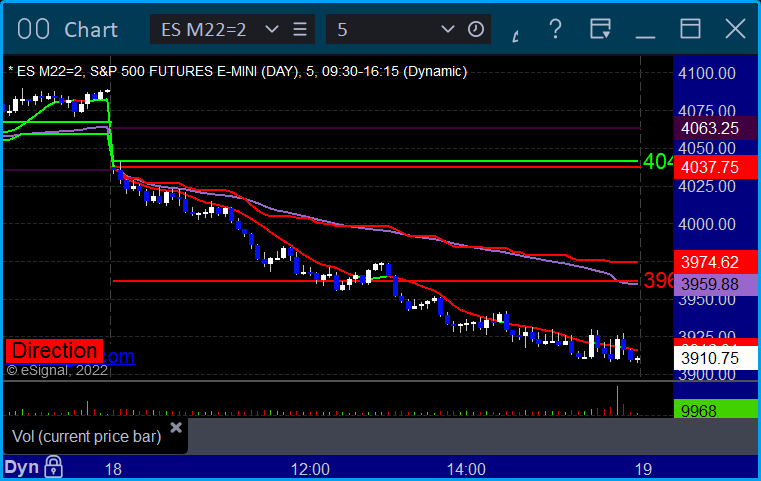The width and height of the screenshot is (761, 481).
Task: Open the symbol dropdown for ES M22=2
Action: [272, 29]
